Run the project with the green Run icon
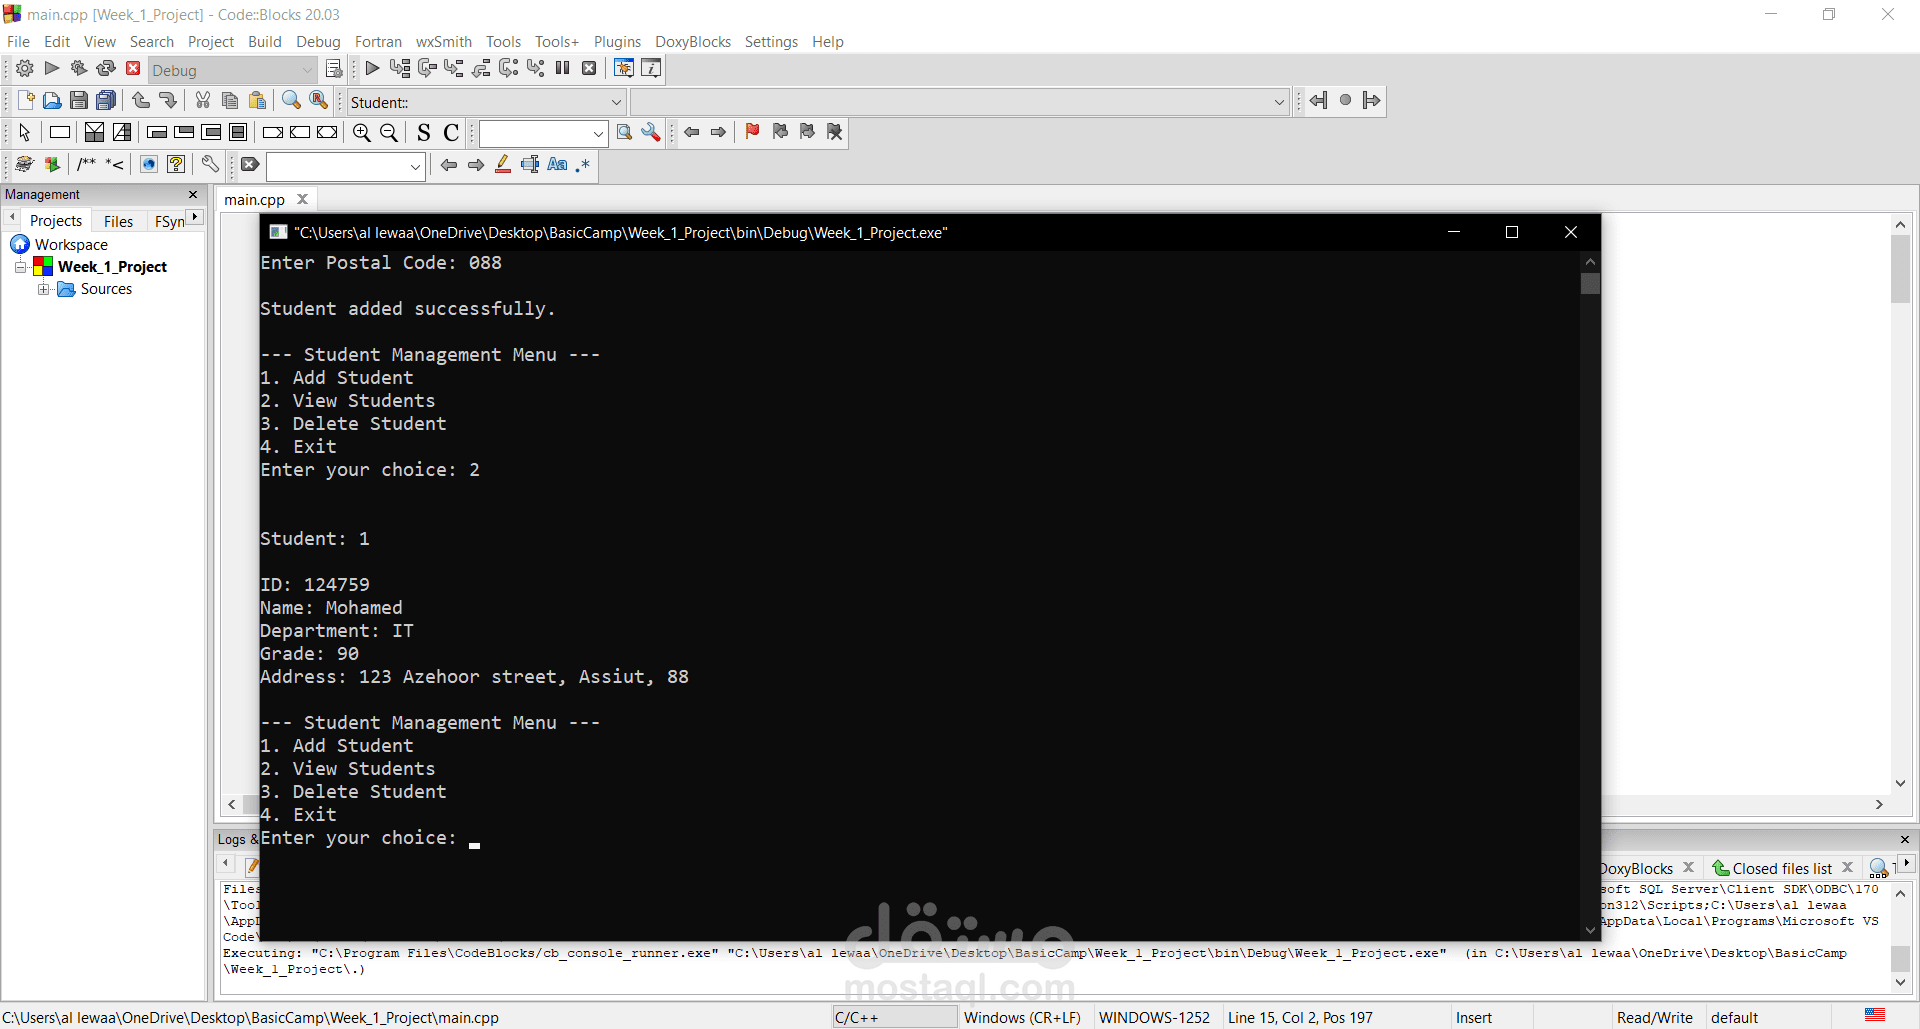Screen dimensions: 1920x1029 (52, 69)
